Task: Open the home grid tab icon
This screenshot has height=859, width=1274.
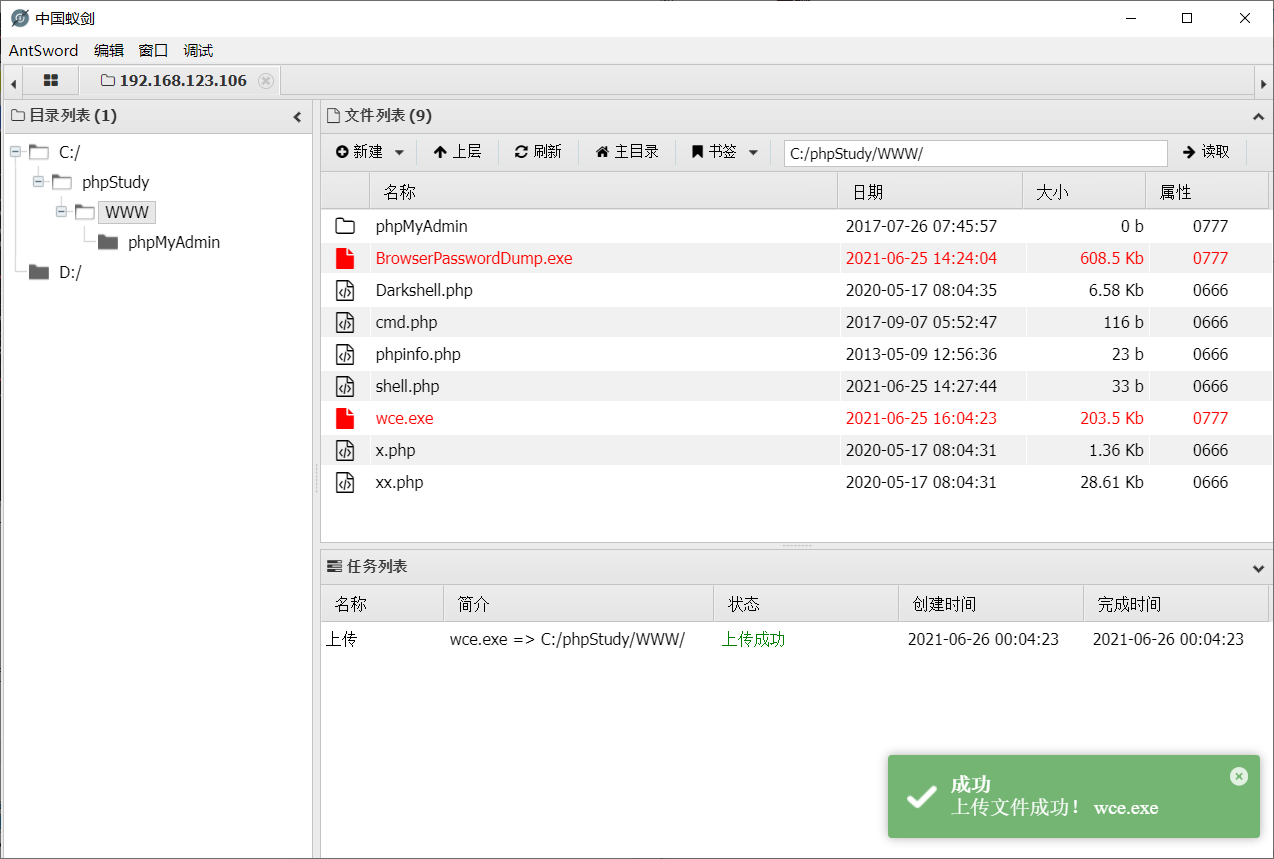Action: click(51, 81)
